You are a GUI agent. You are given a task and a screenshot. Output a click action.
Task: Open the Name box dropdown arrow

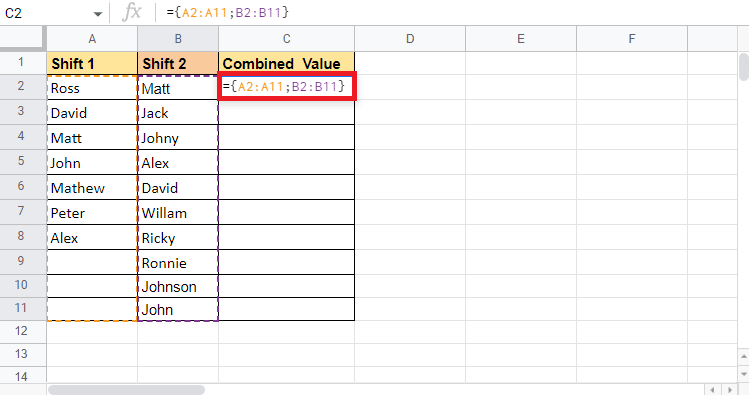(98, 14)
